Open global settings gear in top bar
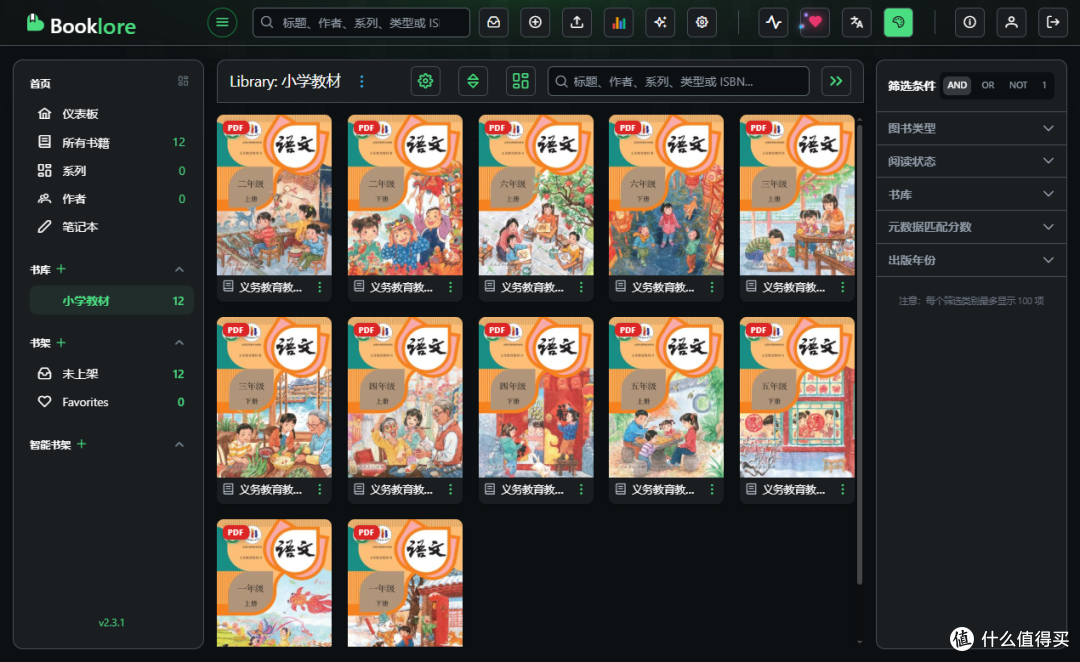The width and height of the screenshot is (1080, 662). coord(702,23)
